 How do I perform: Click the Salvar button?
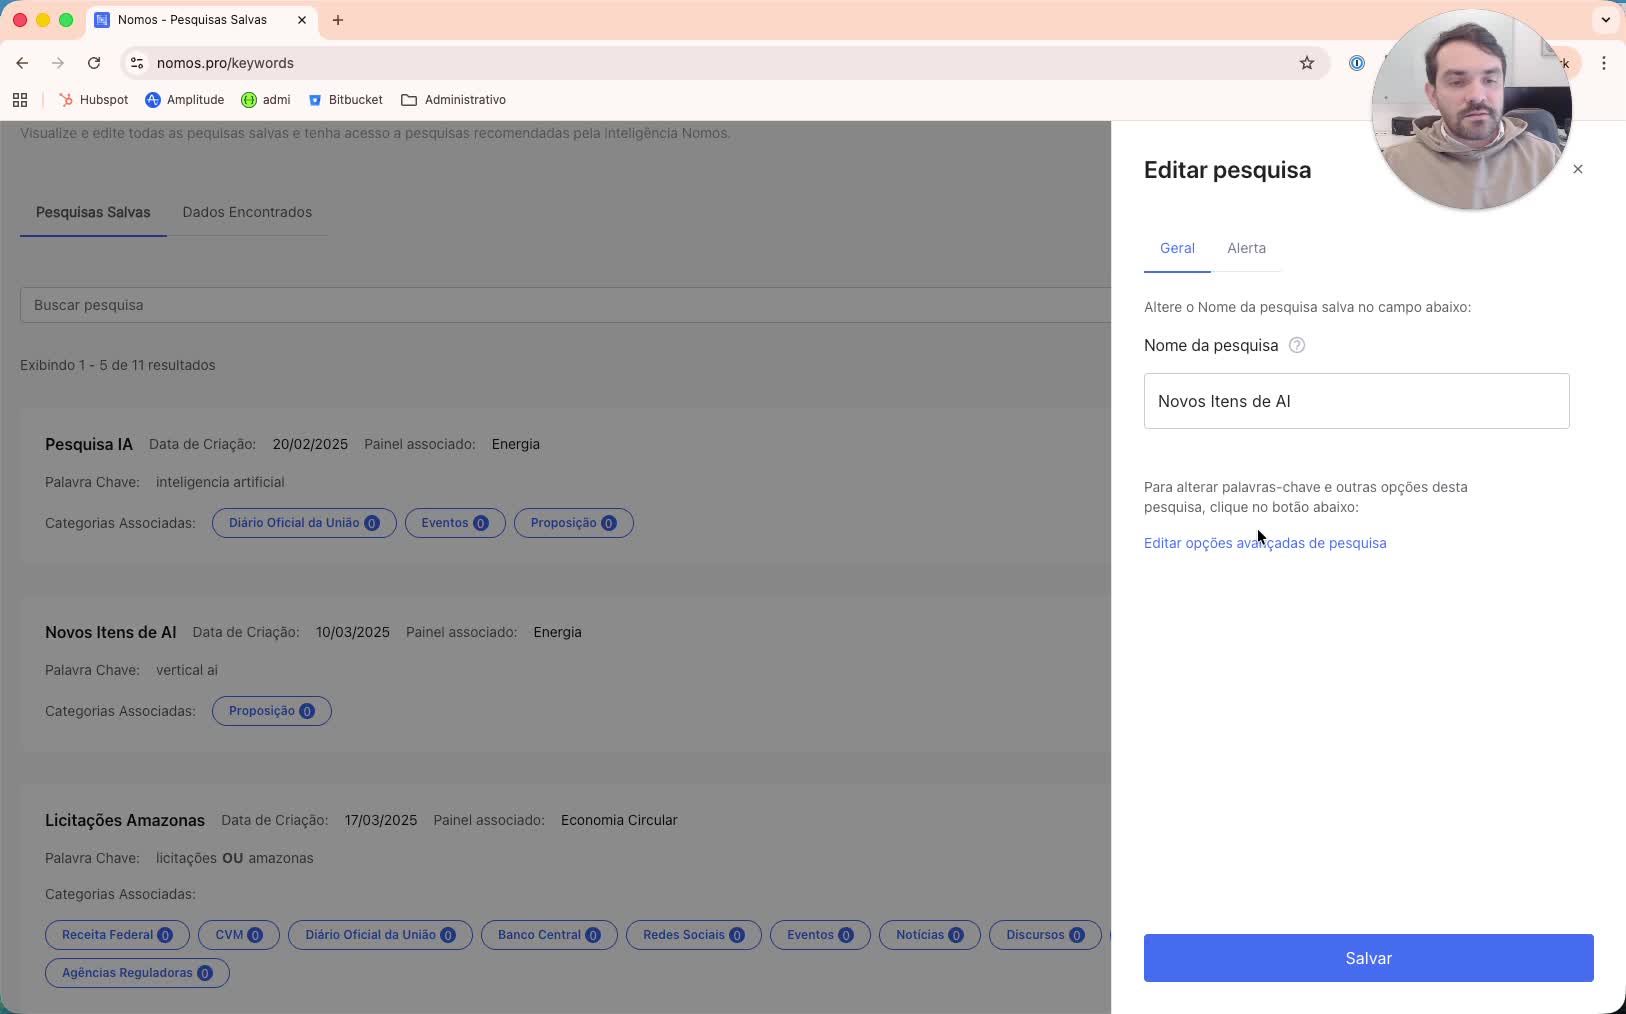coord(1369,958)
